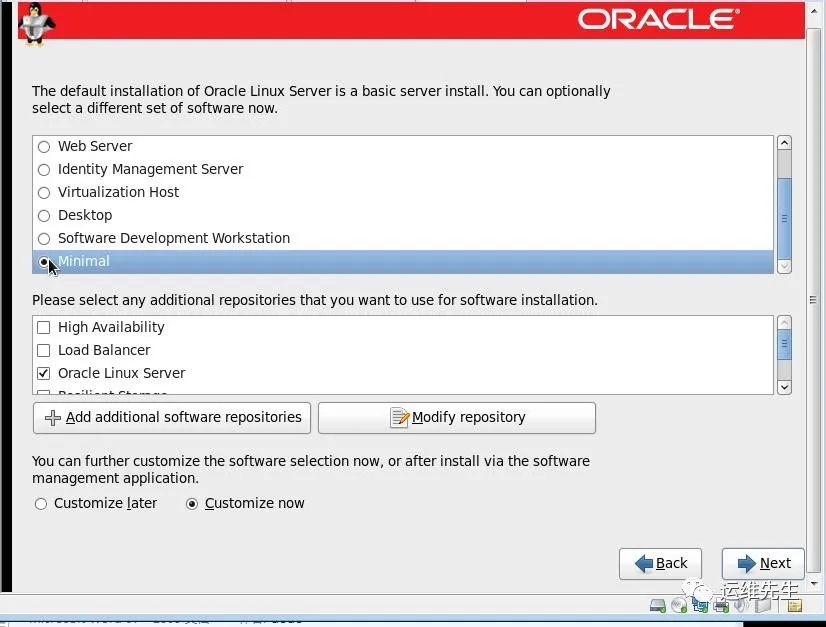This screenshot has height=627, width=826.
Task: Click Add additional software repositories button
Action: 172,418
